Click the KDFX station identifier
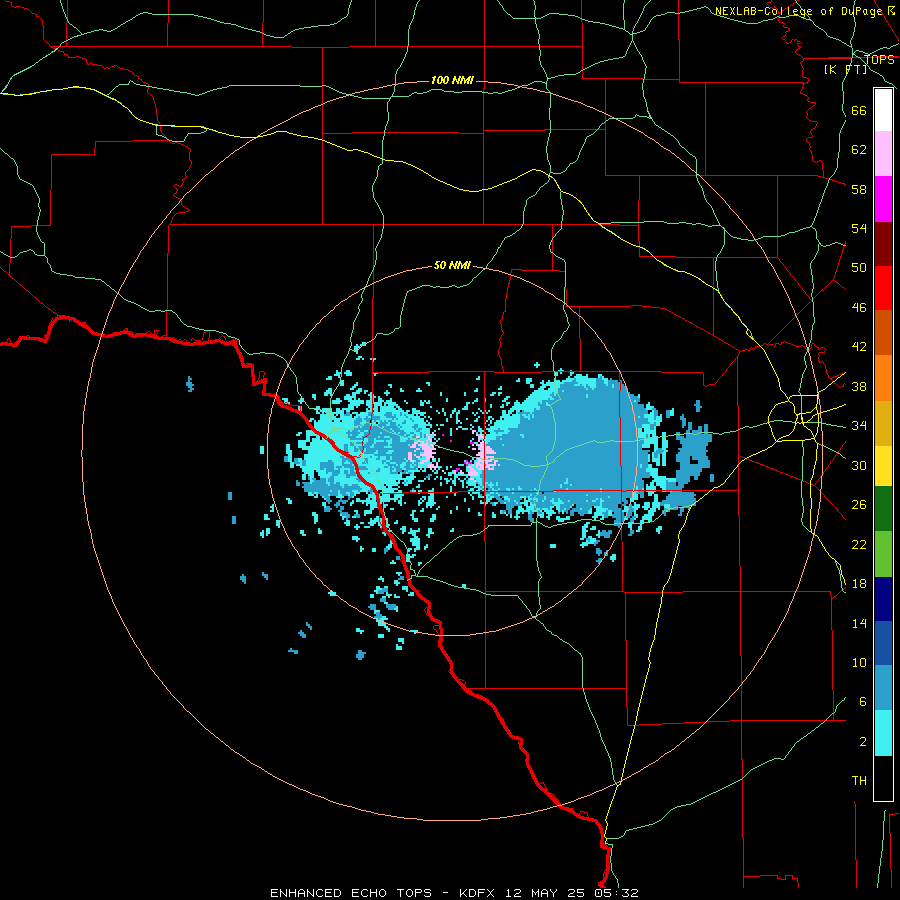 pos(477,893)
